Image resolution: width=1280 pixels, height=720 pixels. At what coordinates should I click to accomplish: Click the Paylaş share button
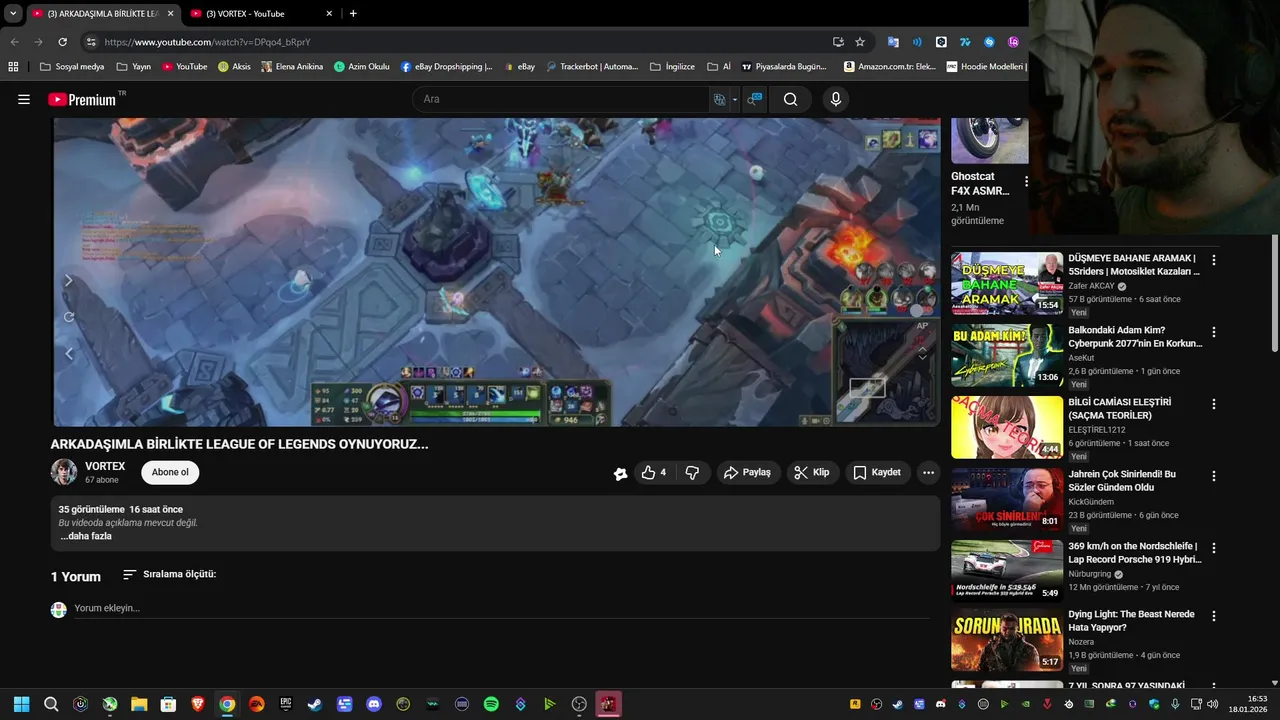click(747, 473)
